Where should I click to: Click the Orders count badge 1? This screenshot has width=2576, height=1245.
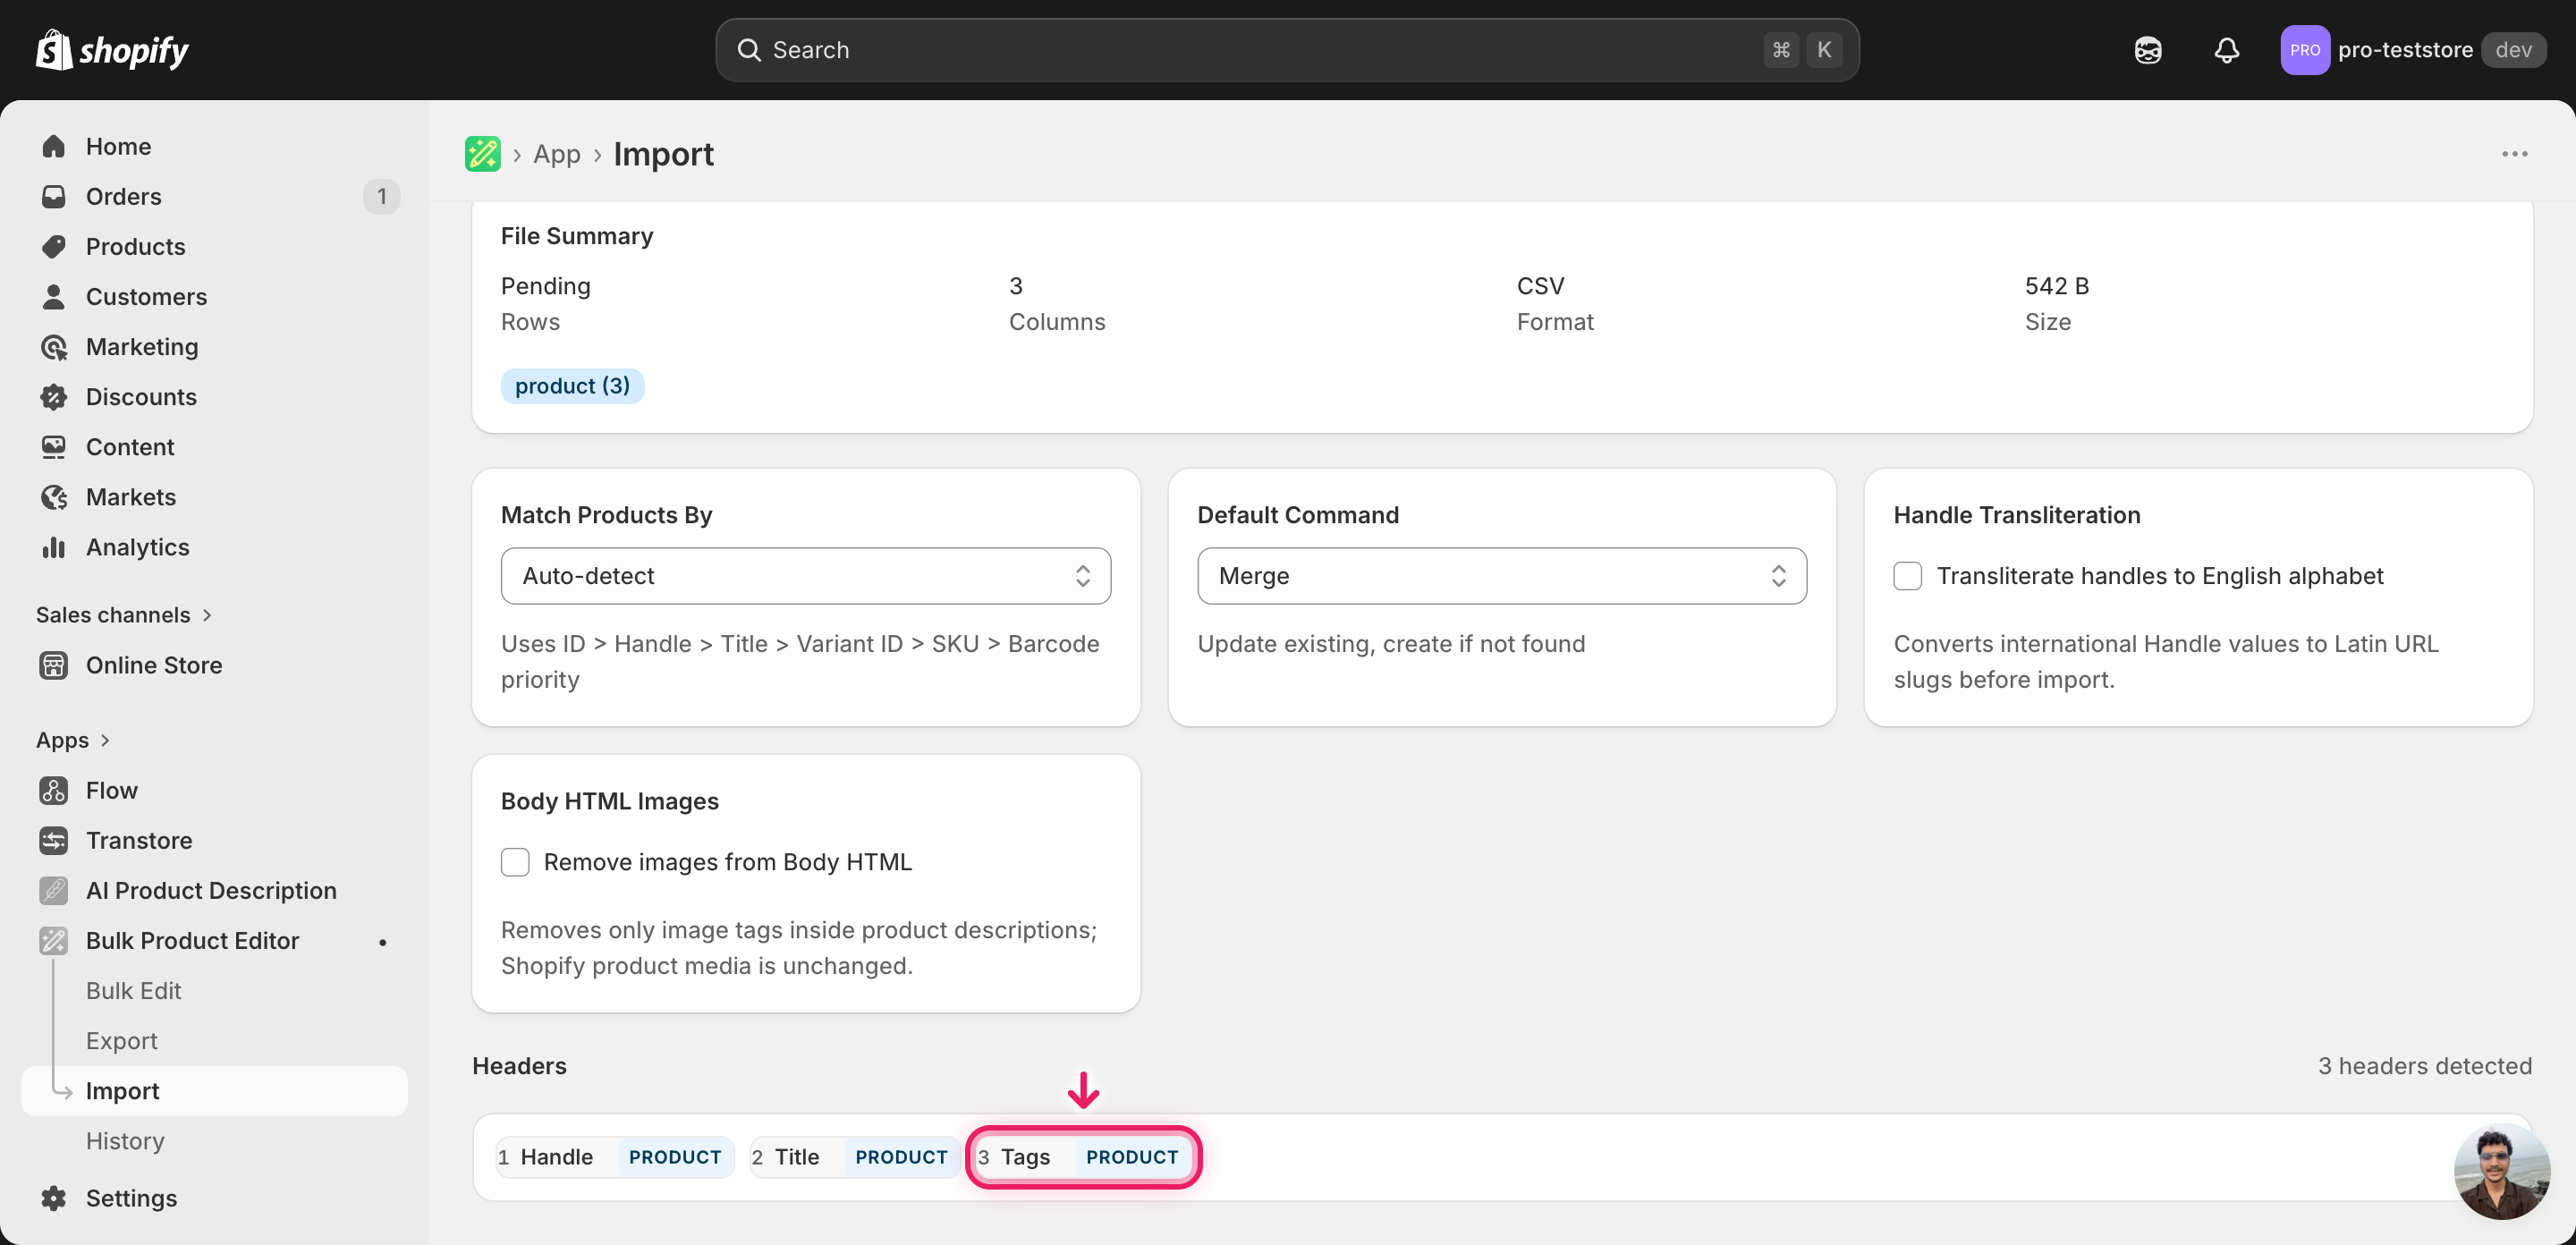click(x=381, y=196)
